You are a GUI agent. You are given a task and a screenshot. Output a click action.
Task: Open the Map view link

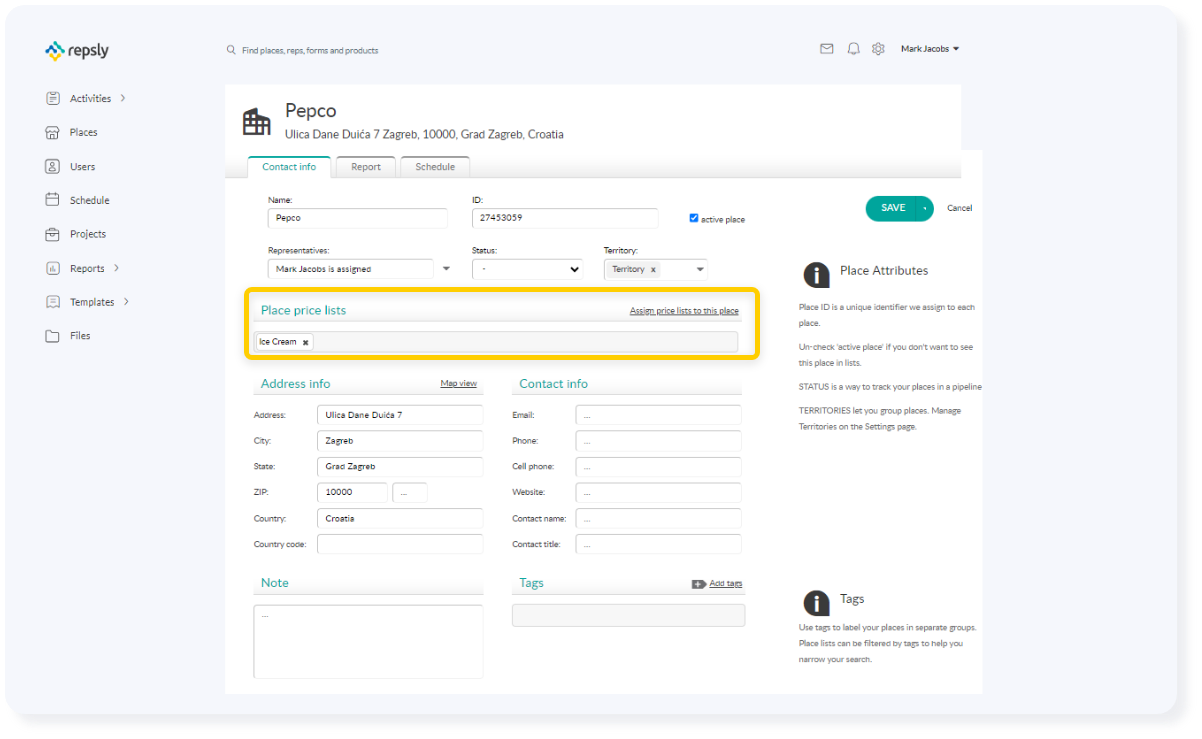click(459, 384)
